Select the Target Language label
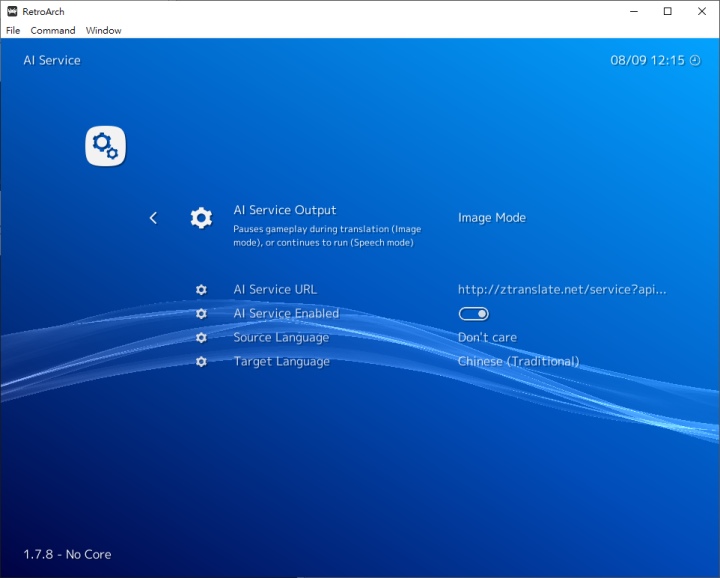 (x=281, y=362)
